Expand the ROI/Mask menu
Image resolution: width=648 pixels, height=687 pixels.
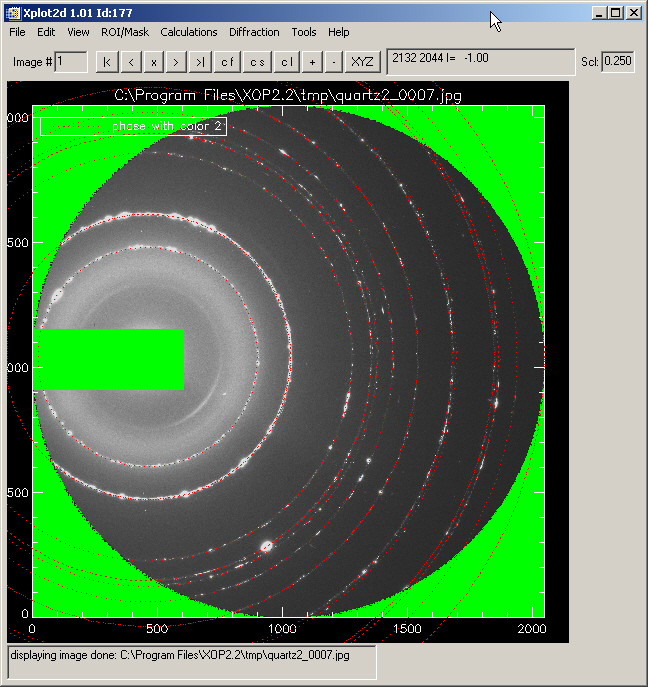click(124, 32)
